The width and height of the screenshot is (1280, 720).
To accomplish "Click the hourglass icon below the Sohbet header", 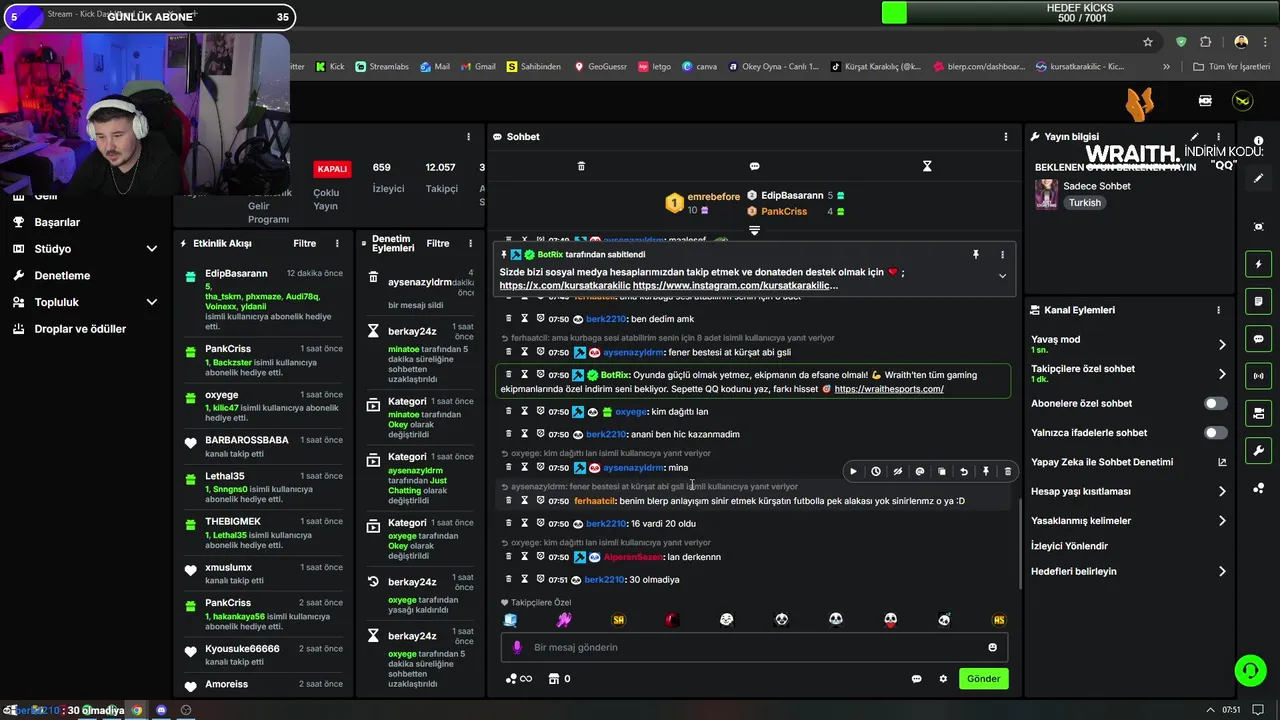I will [x=927, y=166].
